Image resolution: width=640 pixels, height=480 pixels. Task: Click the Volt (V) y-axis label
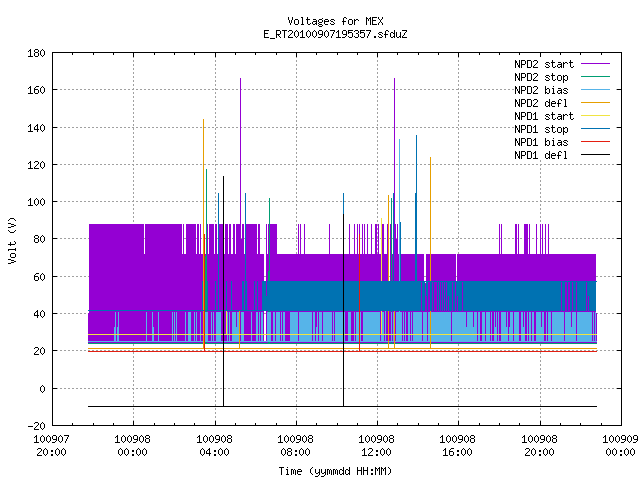[x=12, y=240]
